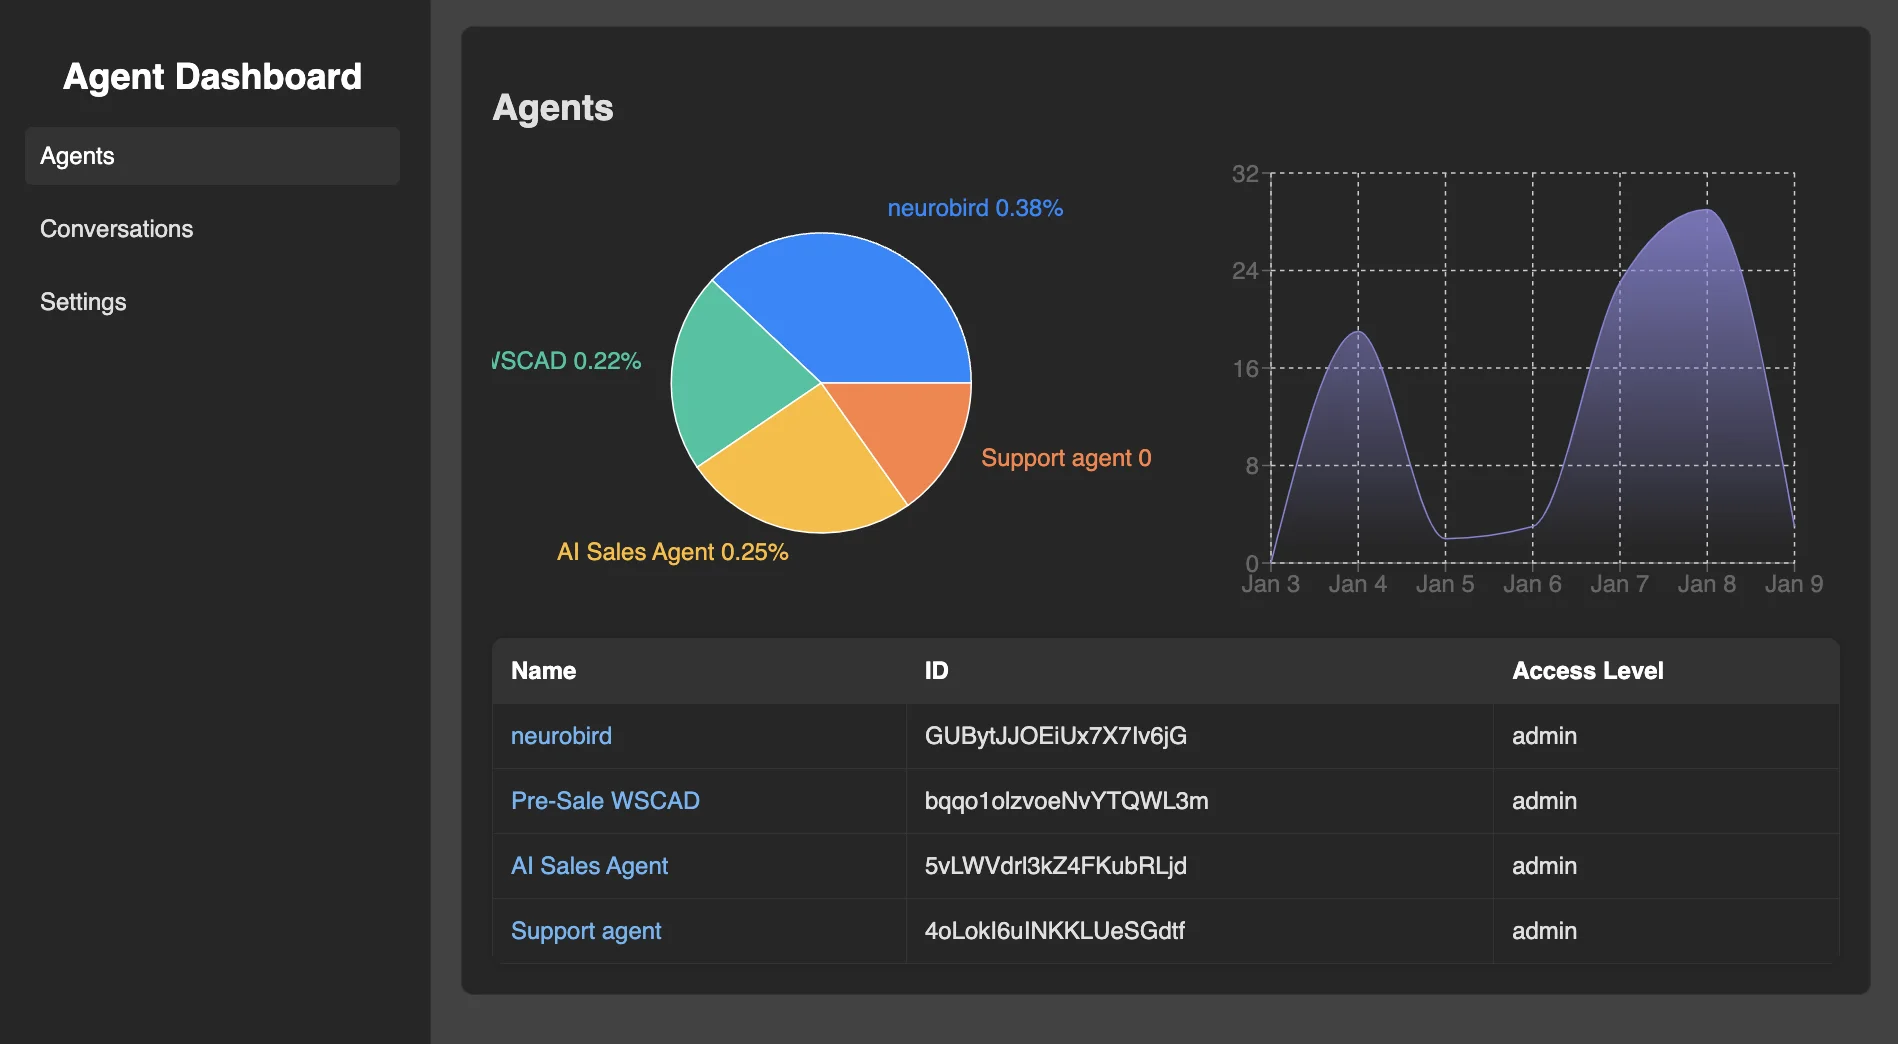Click the Jan 4 axis label
Viewport: 1898px width, 1044px height.
coord(1358,584)
